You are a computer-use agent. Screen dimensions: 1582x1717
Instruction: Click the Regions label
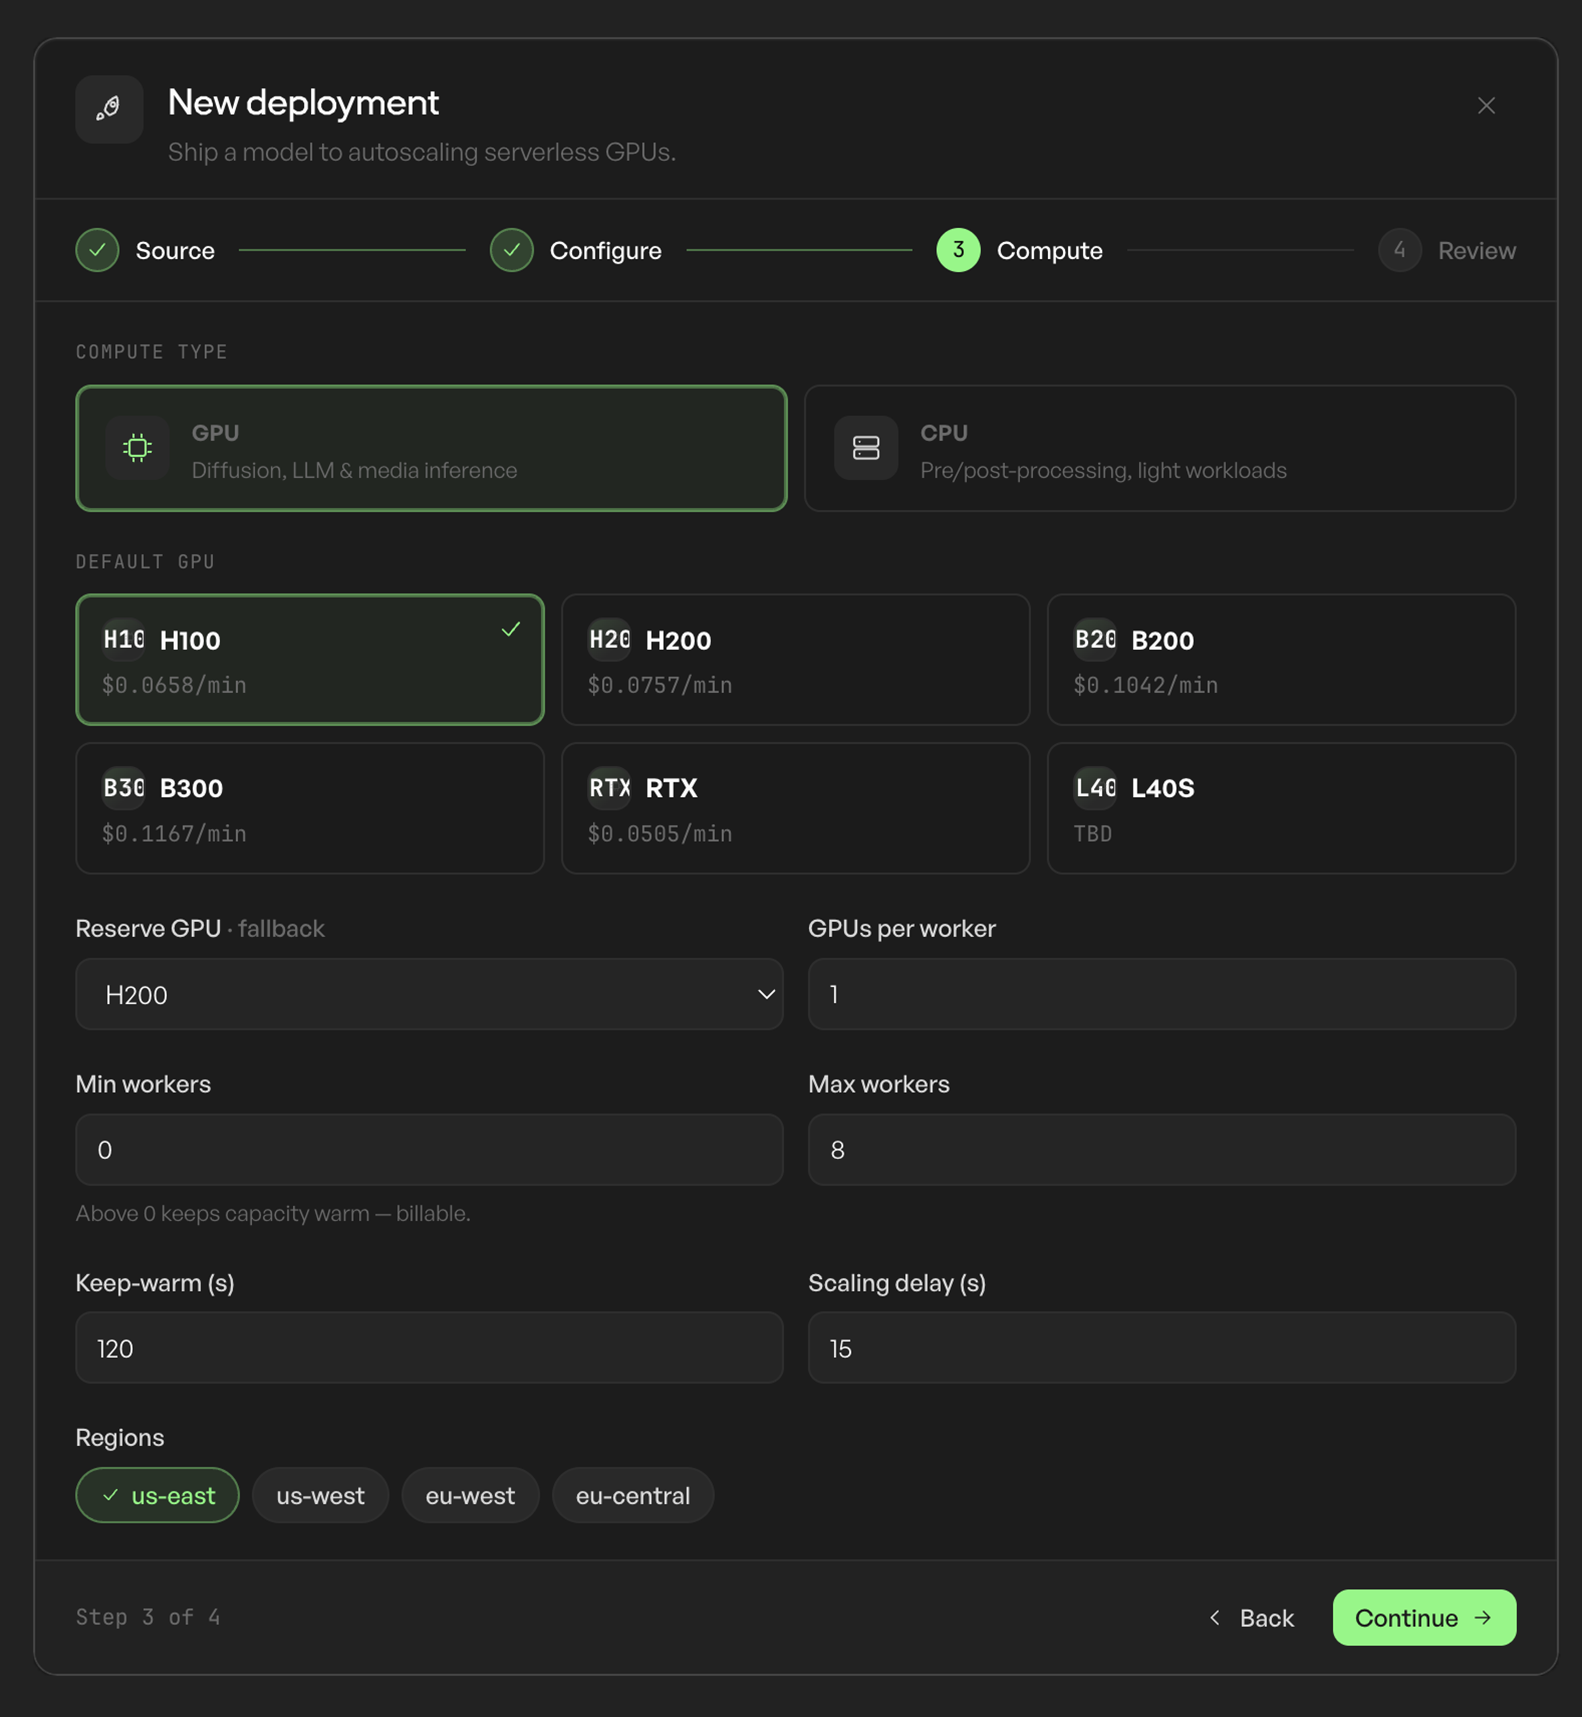tap(120, 1437)
